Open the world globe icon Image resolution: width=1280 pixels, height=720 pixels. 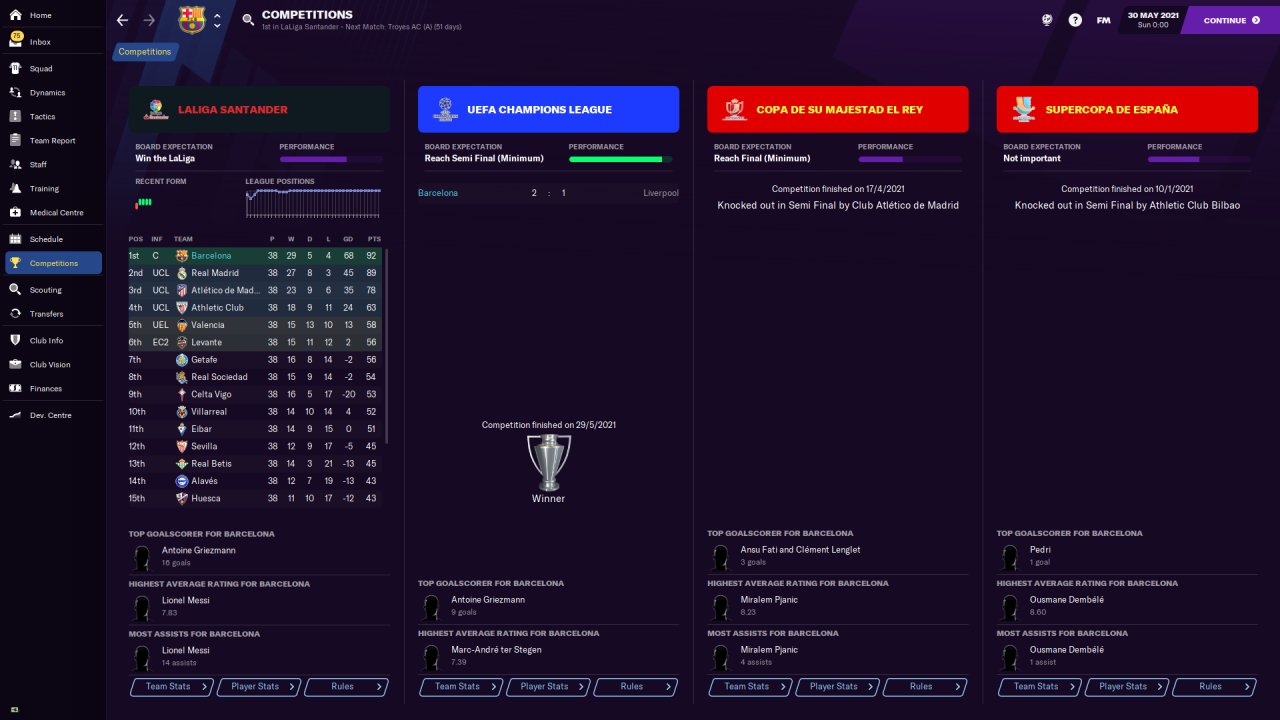pyautogui.click(x=1047, y=20)
